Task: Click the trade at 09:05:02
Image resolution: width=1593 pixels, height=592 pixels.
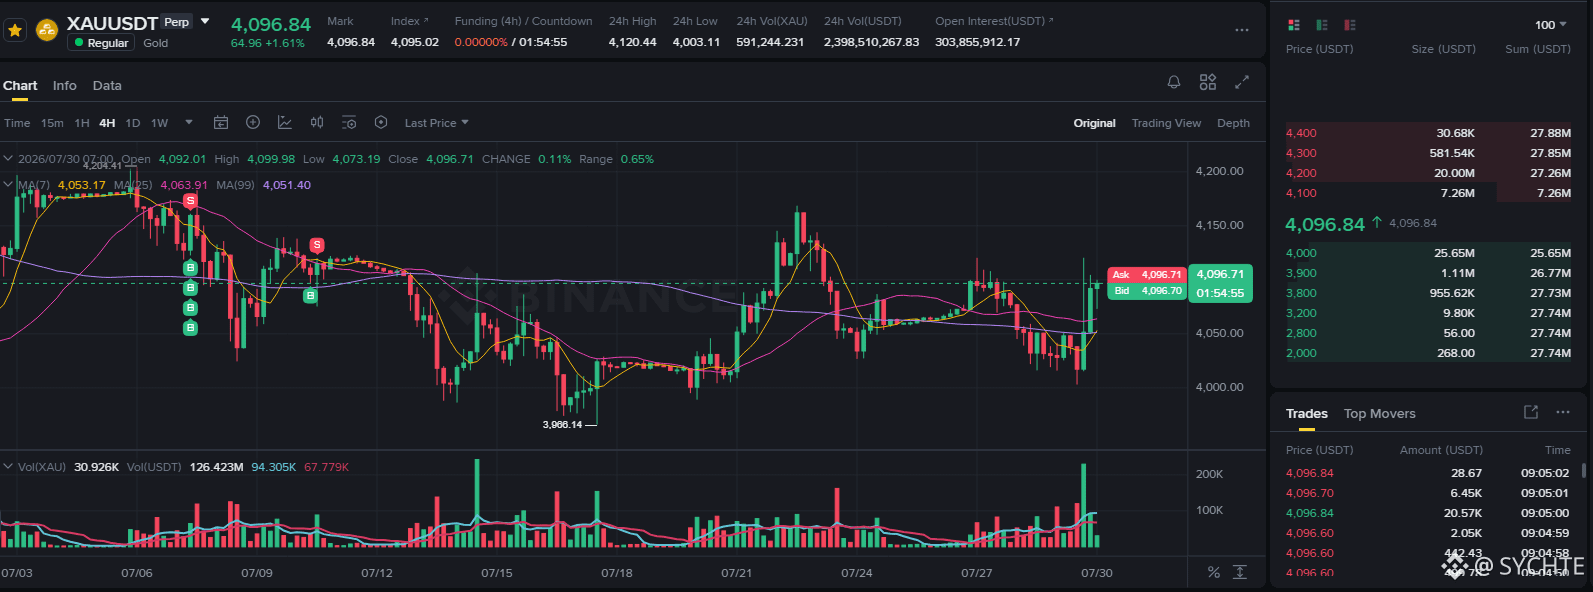Action: (x=1428, y=473)
